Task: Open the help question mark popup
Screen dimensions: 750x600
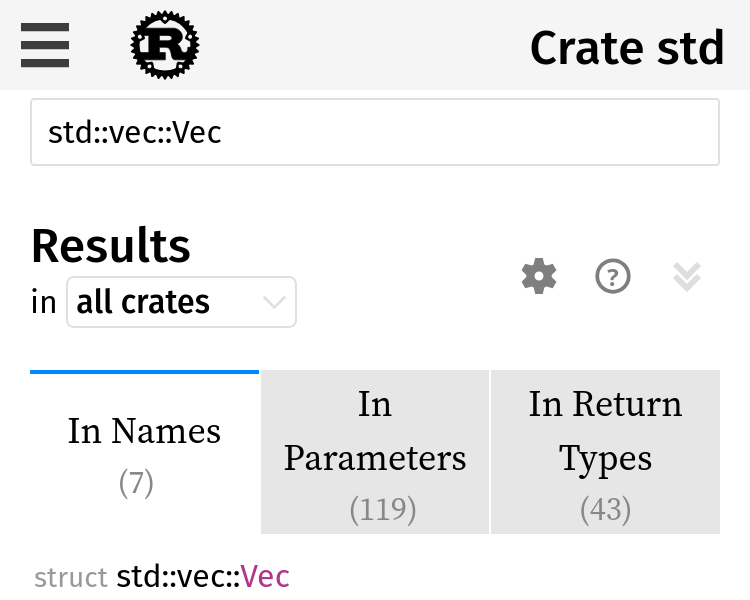Action: point(613,276)
